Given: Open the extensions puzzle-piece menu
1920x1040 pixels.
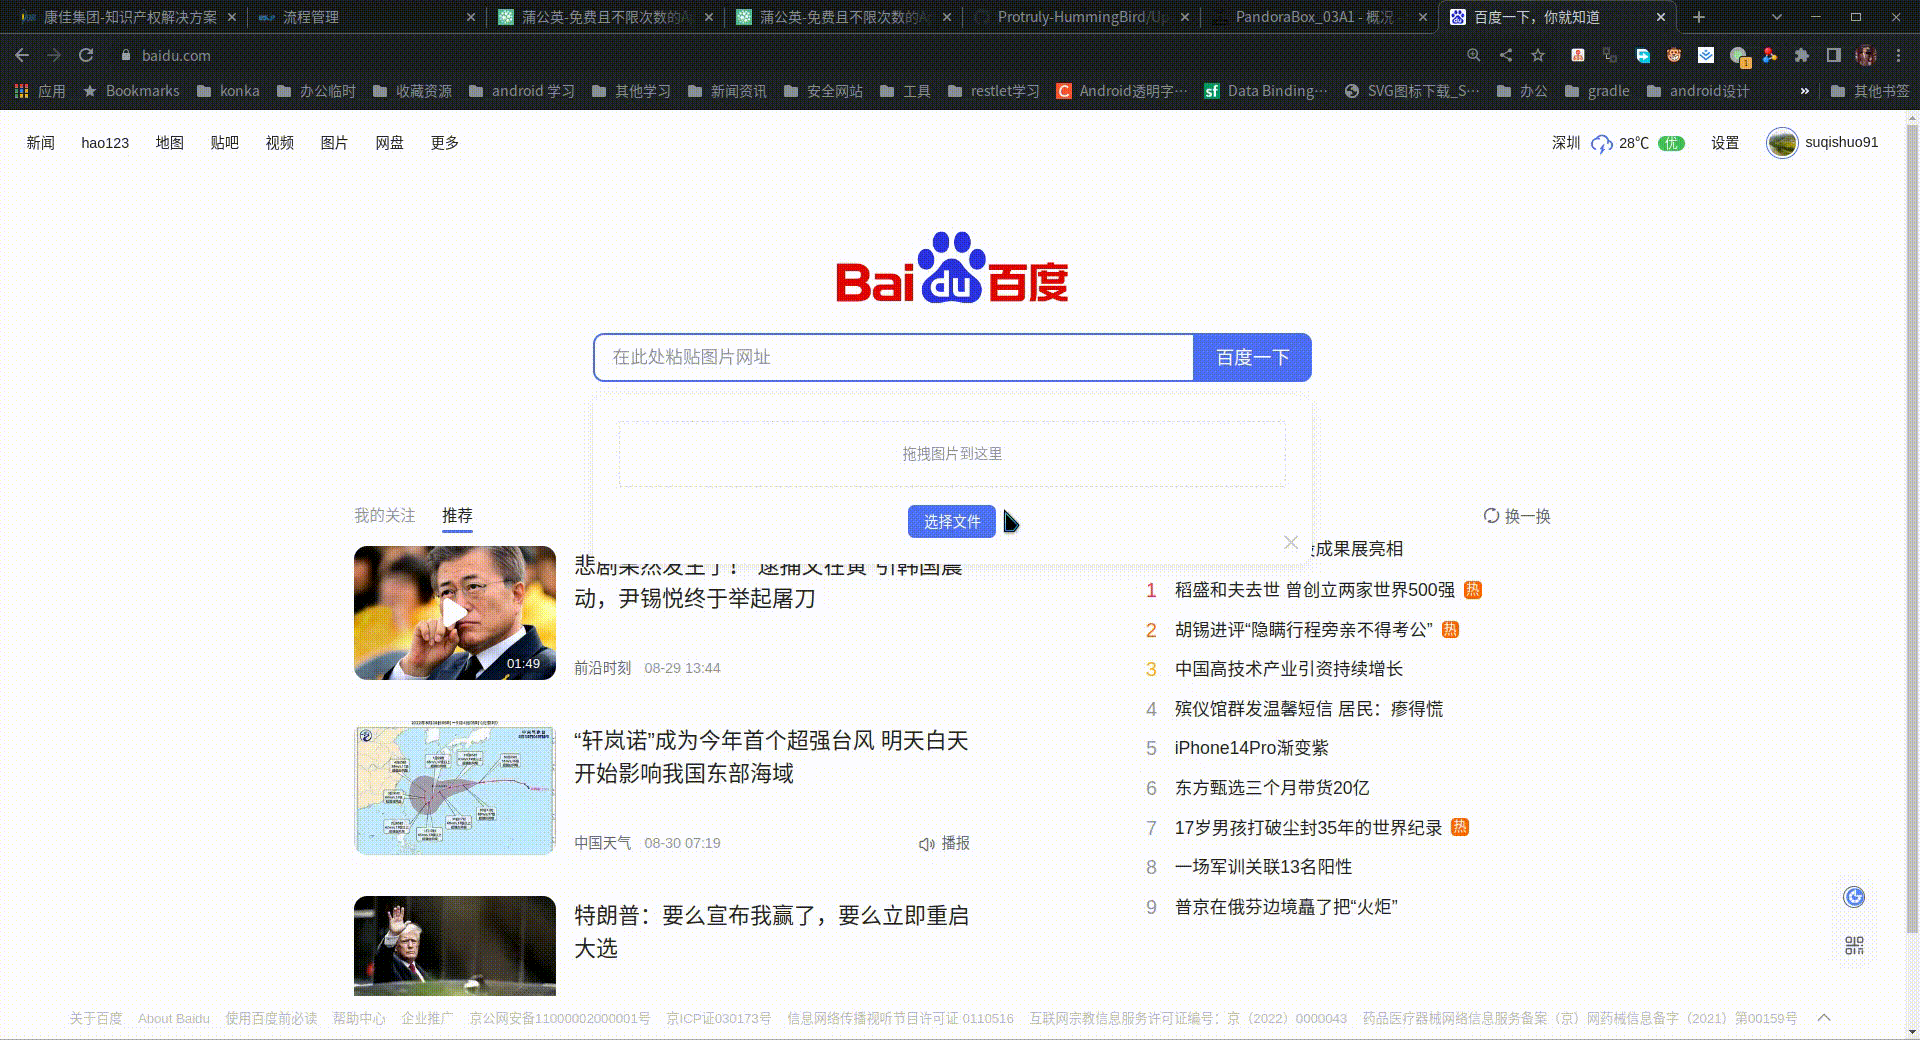Looking at the screenshot, I should (x=1802, y=56).
